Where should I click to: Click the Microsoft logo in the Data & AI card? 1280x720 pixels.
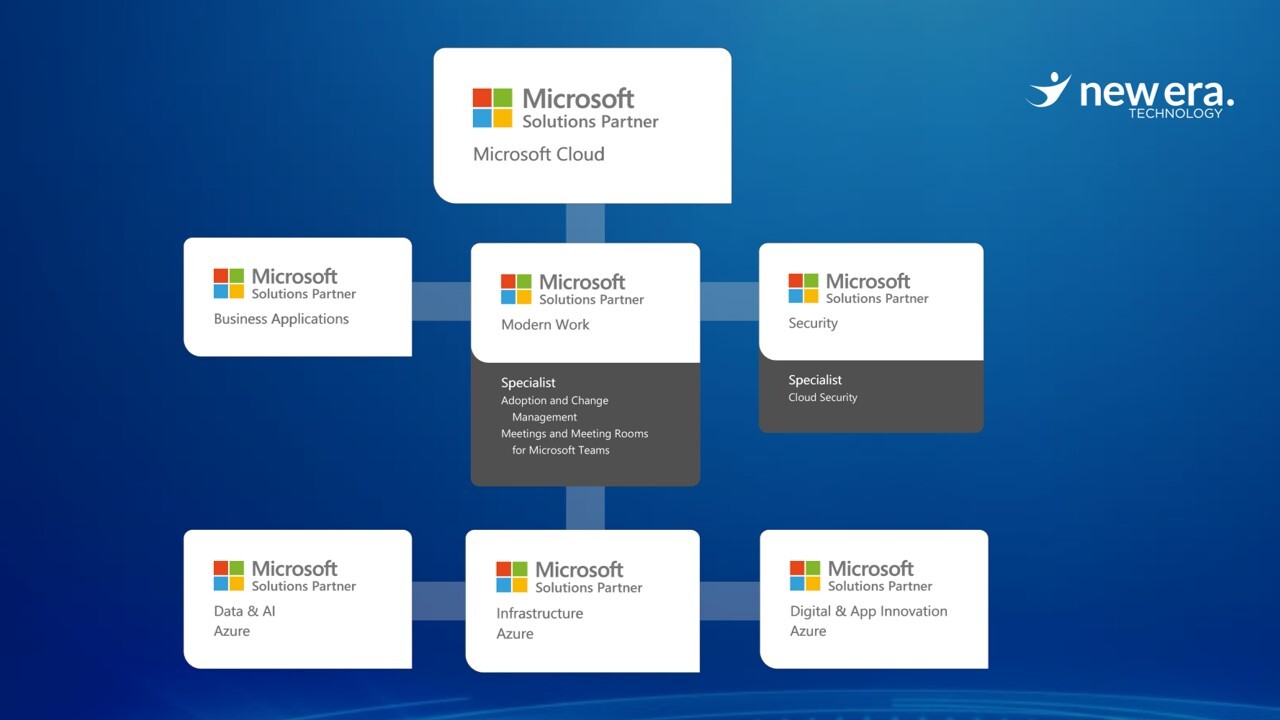[x=228, y=575]
